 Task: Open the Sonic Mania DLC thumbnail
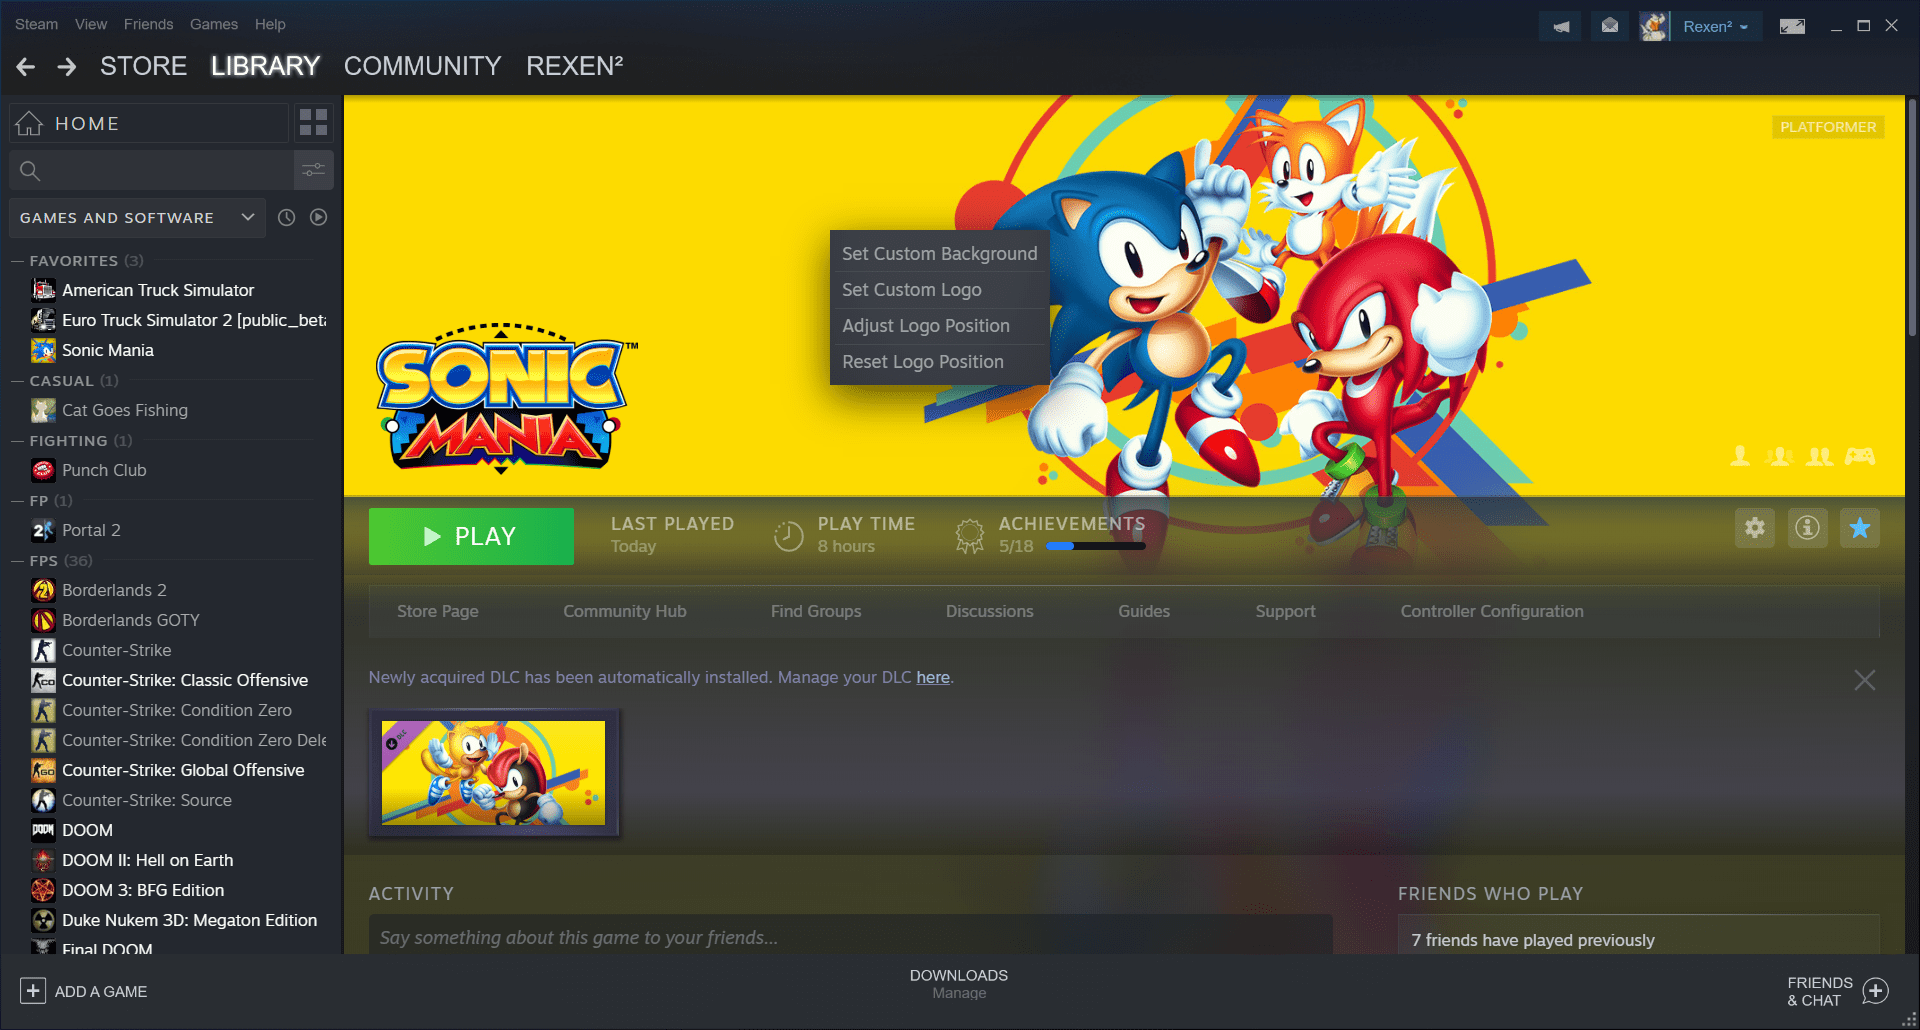pyautogui.click(x=494, y=772)
